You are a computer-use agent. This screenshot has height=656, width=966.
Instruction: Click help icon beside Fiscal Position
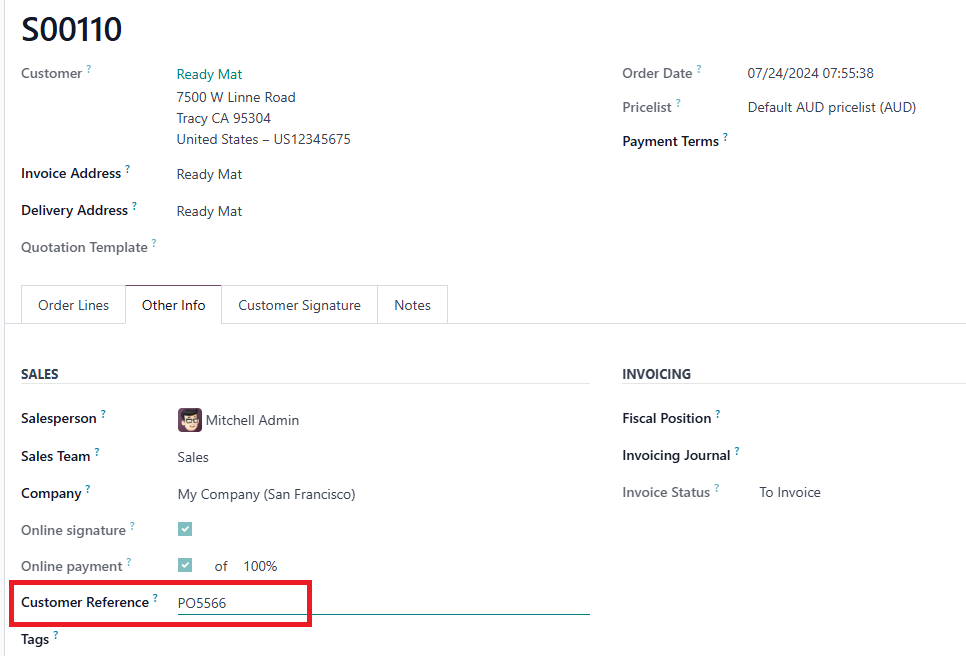[x=717, y=414]
